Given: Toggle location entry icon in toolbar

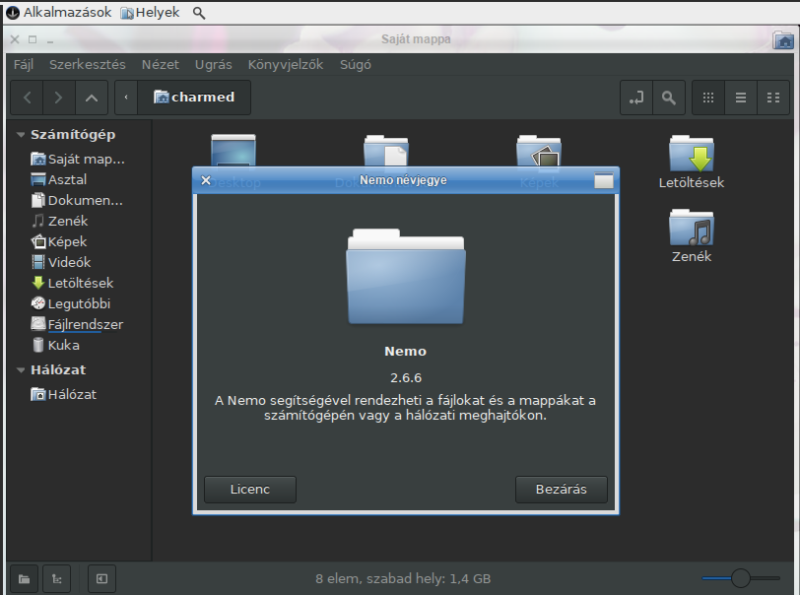Looking at the screenshot, I should (x=636, y=97).
